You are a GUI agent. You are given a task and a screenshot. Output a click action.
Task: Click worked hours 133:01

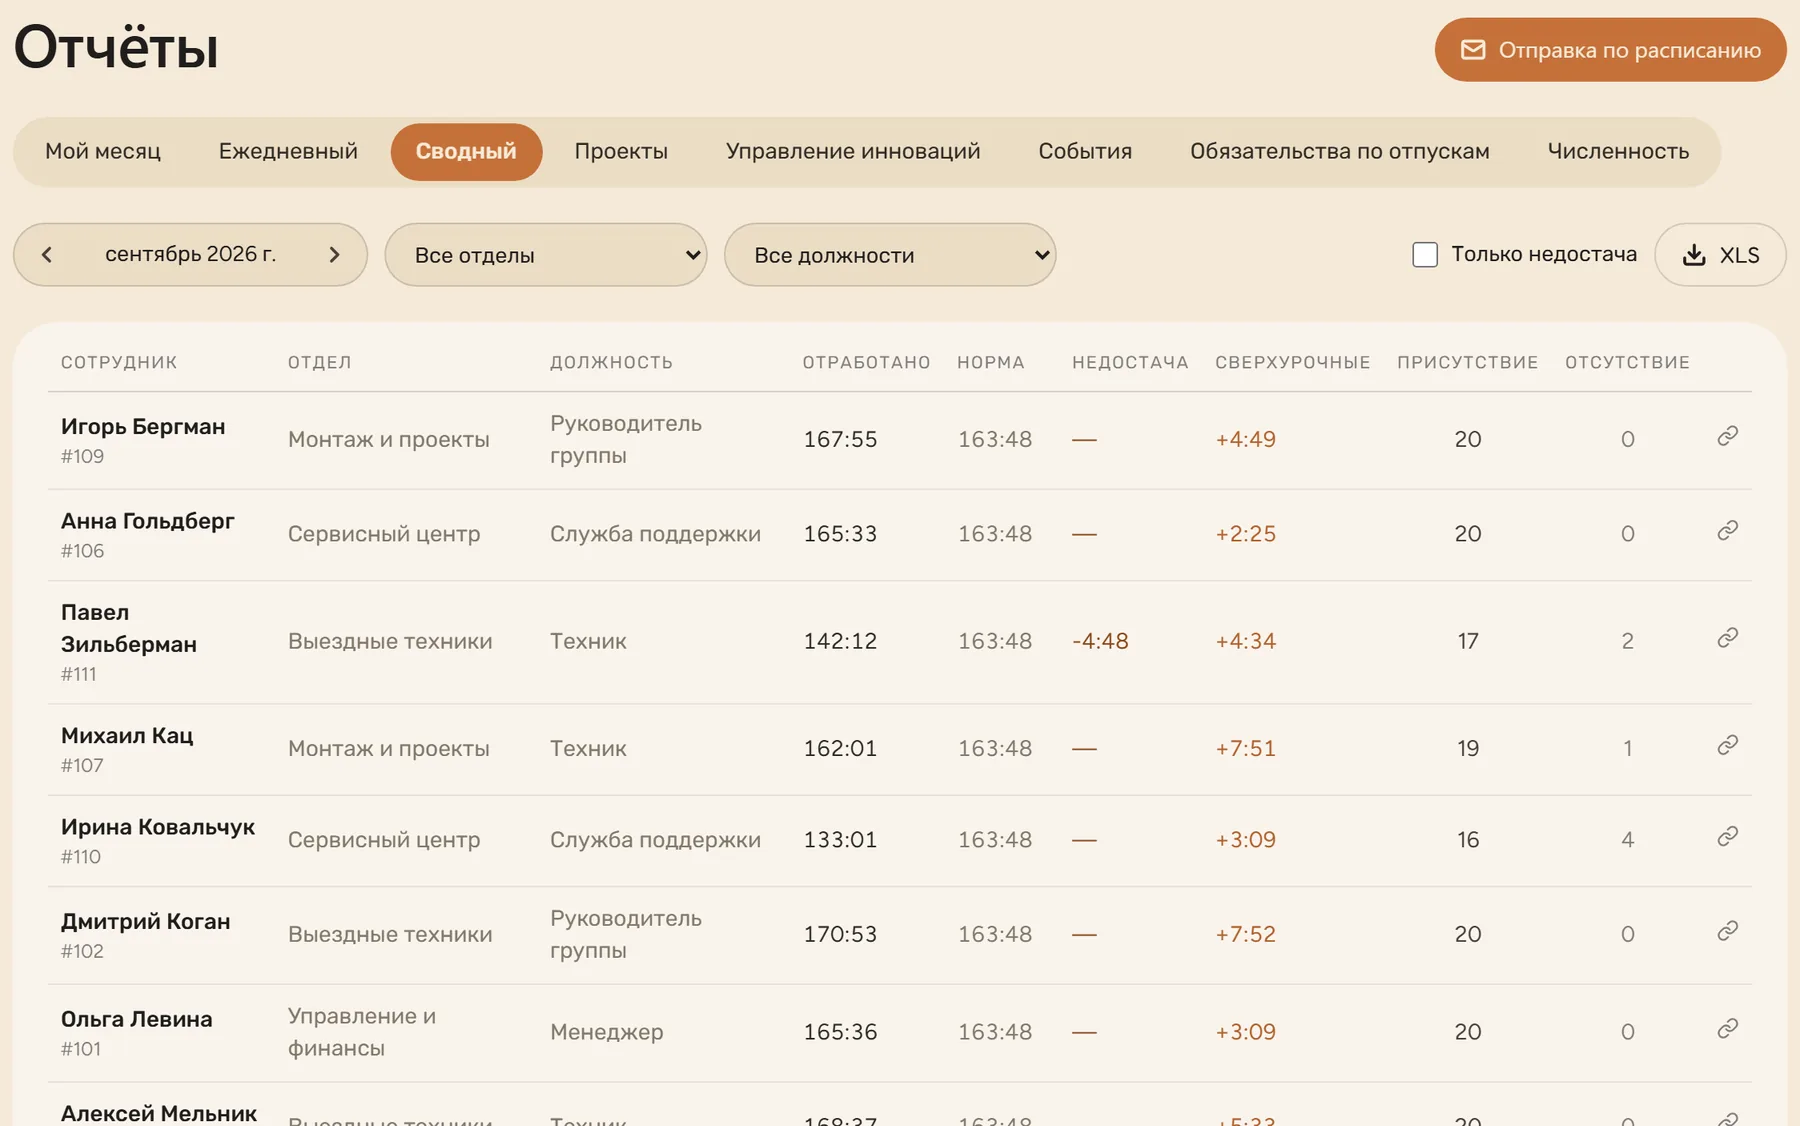point(840,840)
